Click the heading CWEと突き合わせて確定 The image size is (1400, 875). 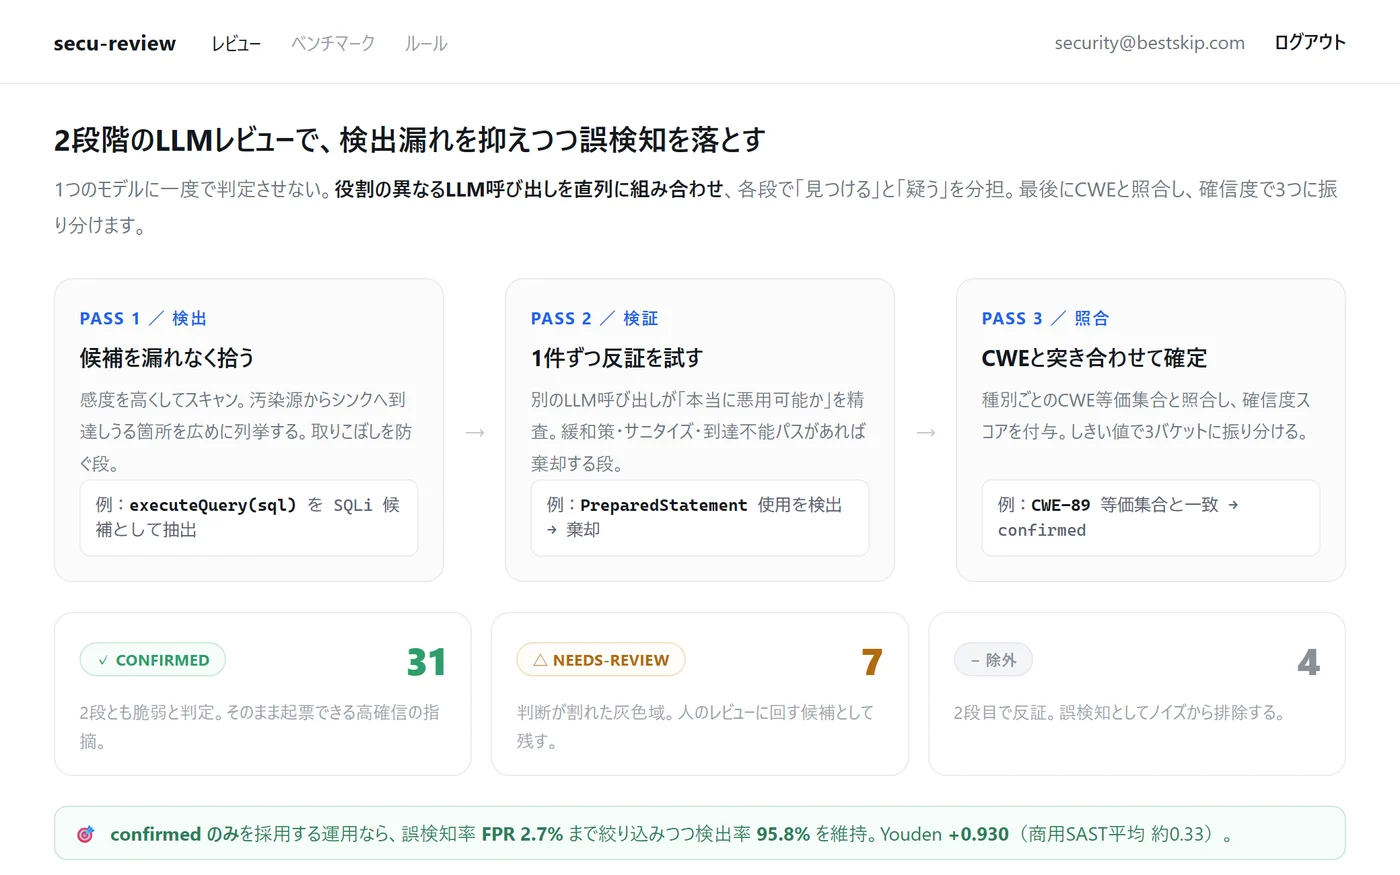click(x=1094, y=357)
